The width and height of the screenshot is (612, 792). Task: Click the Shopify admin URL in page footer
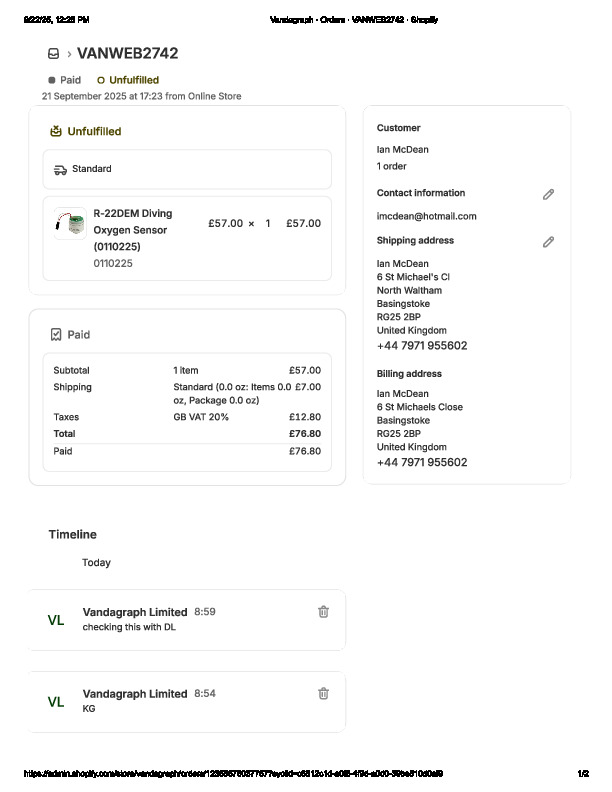point(233,773)
